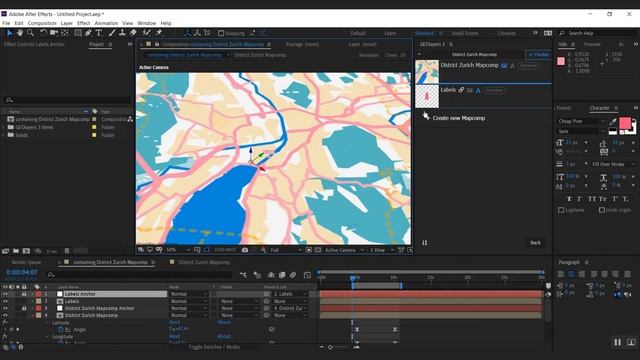Select the Clone Stamp tool

[x=122, y=33]
